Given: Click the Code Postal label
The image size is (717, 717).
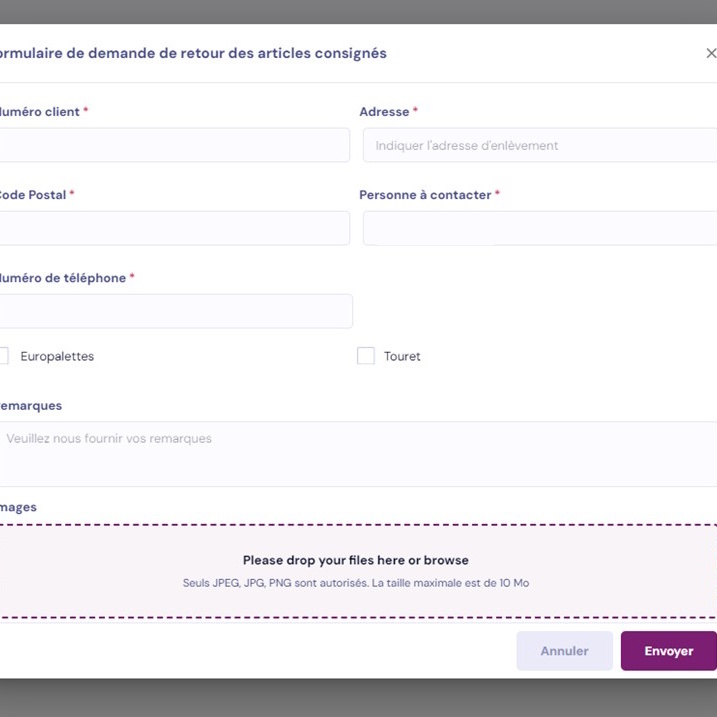Looking at the screenshot, I should [x=32, y=195].
